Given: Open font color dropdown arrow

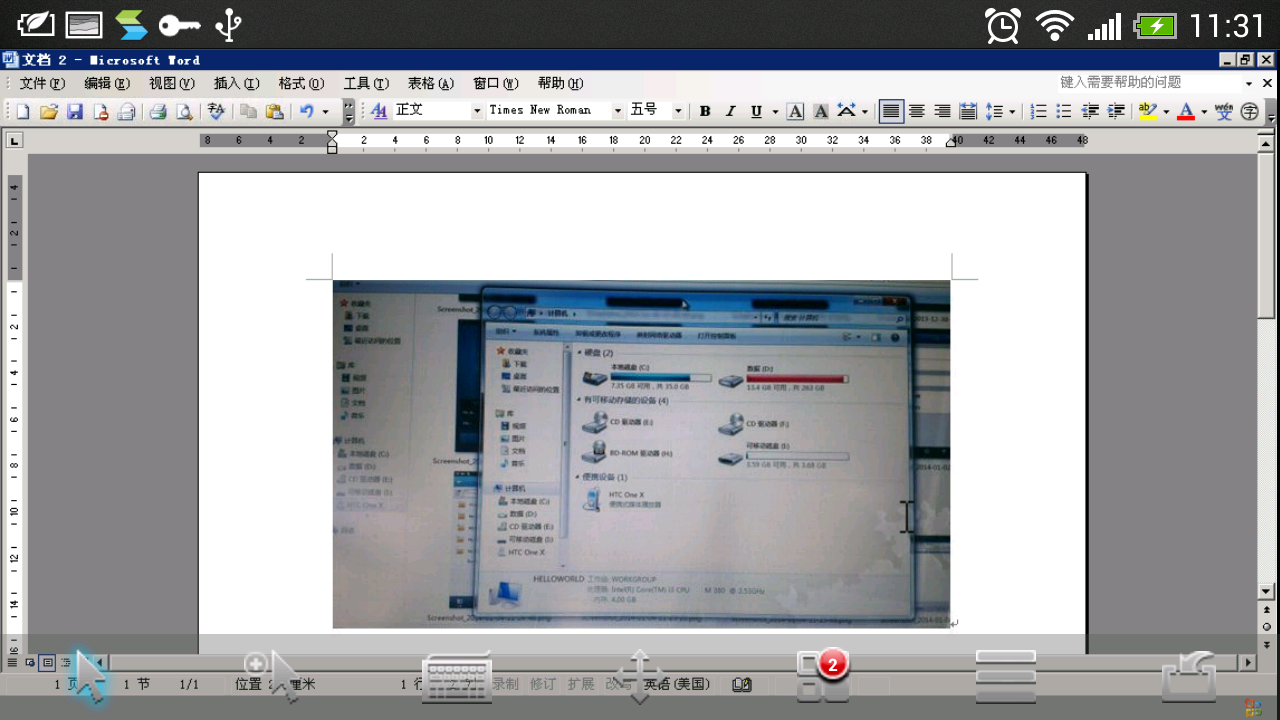Looking at the screenshot, I should point(1204,111).
